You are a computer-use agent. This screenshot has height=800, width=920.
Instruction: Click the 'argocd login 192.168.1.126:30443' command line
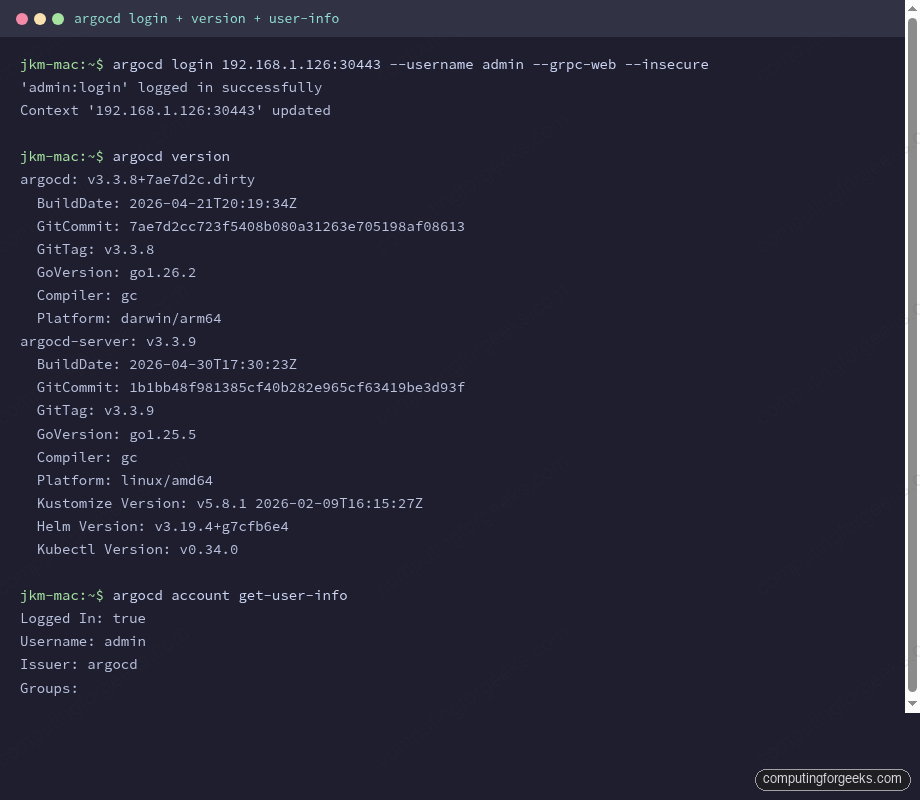click(364, 65)
